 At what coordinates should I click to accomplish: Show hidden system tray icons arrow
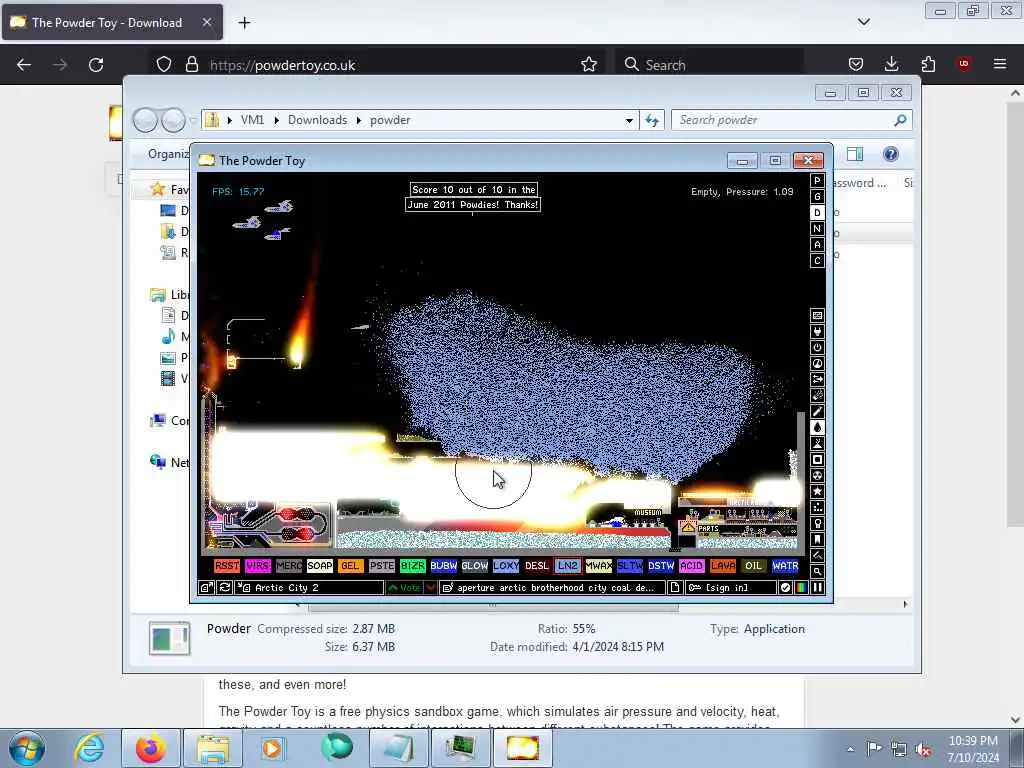click(850, 749)
